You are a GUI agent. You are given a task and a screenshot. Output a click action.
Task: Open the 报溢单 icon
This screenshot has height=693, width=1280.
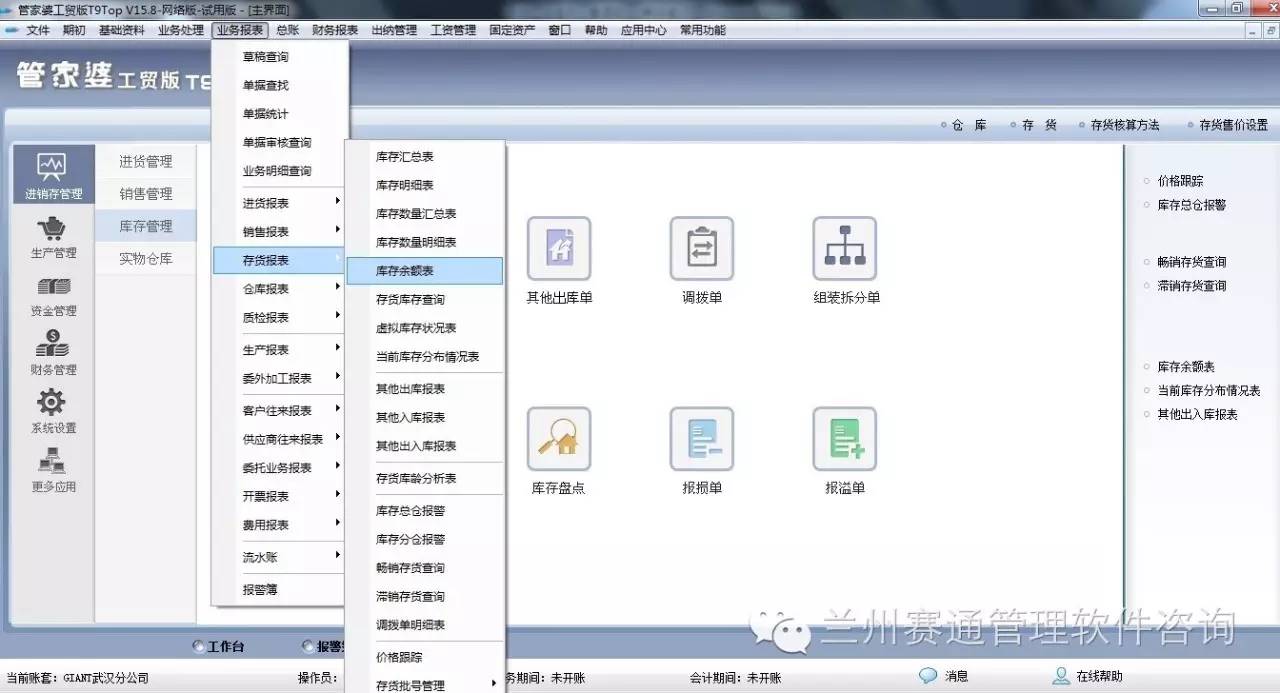845,439
